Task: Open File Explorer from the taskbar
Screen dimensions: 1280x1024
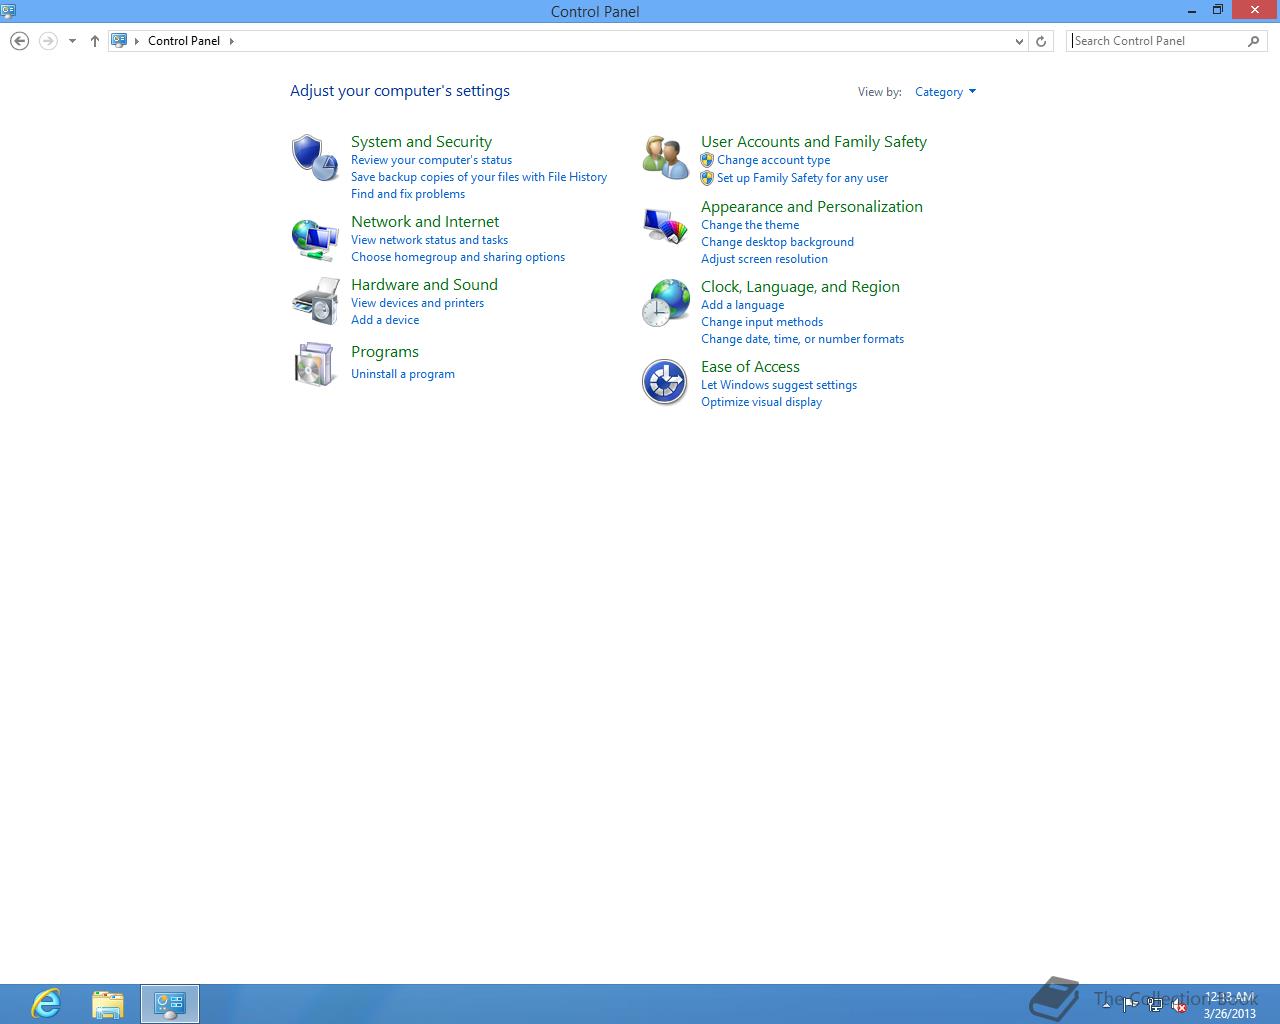Action: [x=108, y=1003]
